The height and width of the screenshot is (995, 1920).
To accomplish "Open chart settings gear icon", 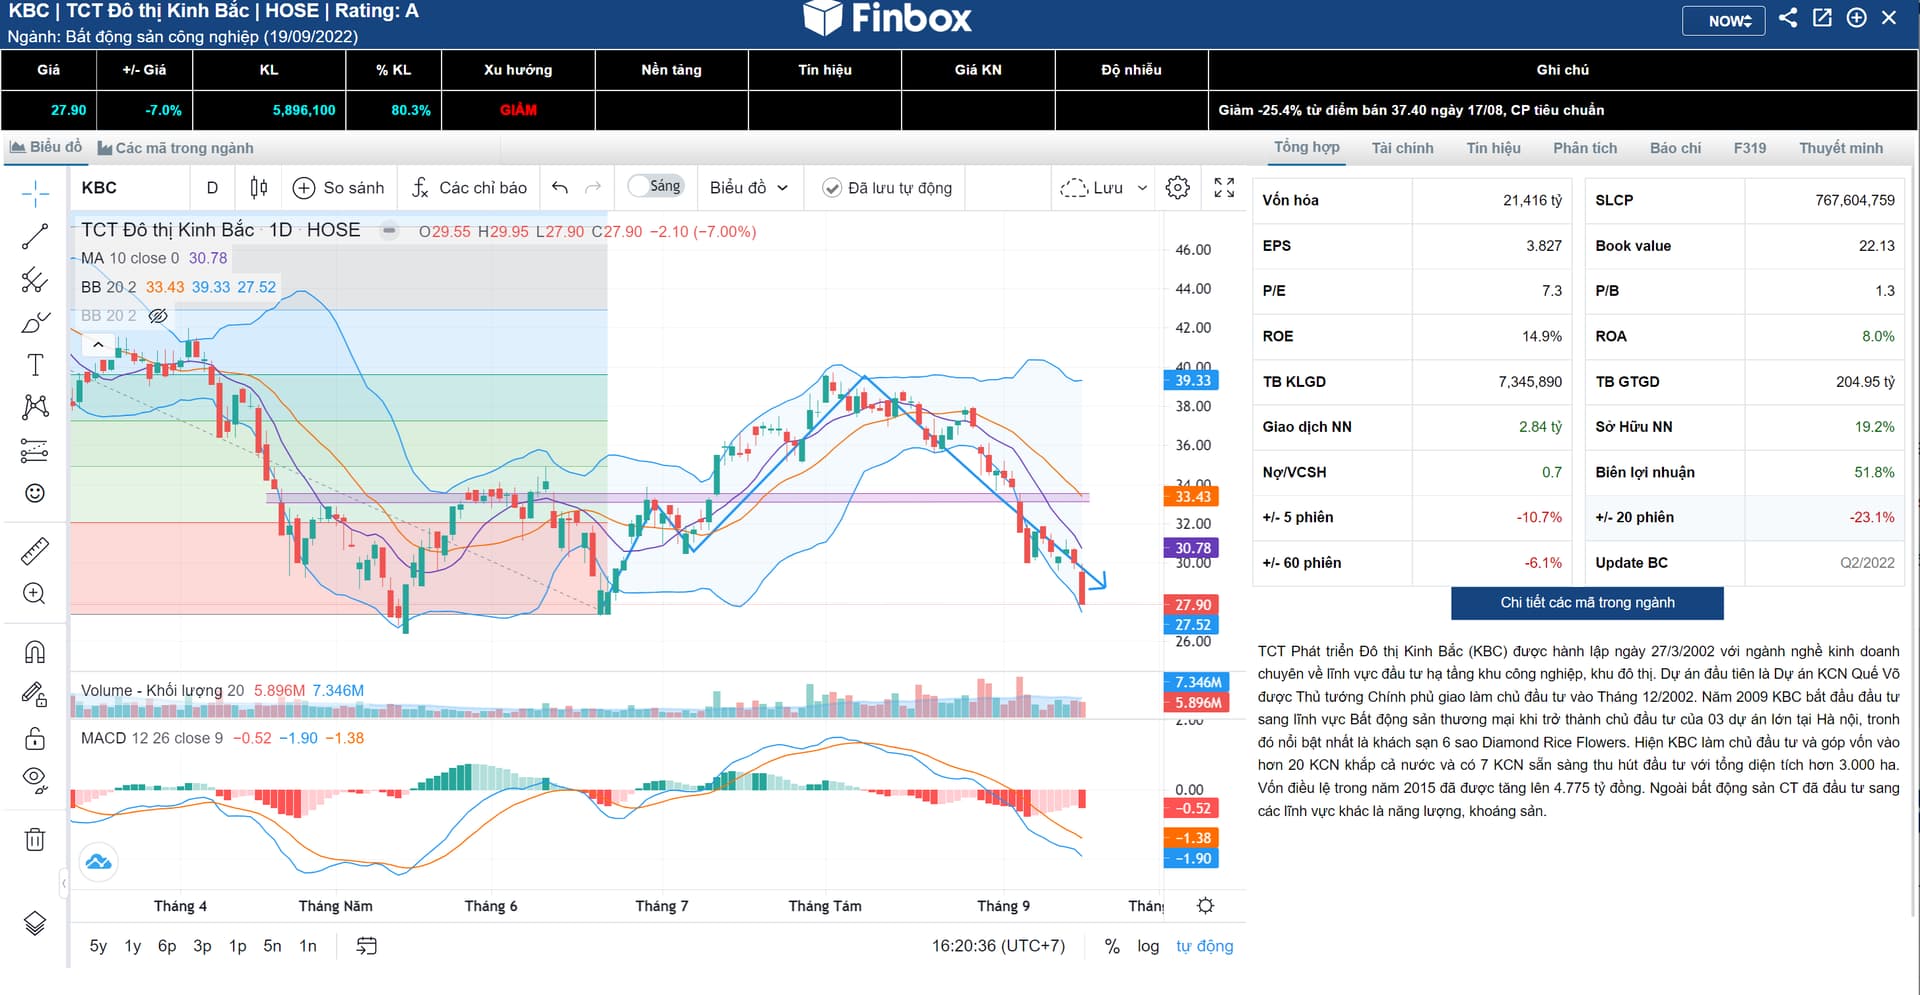I will [1178, 188].
